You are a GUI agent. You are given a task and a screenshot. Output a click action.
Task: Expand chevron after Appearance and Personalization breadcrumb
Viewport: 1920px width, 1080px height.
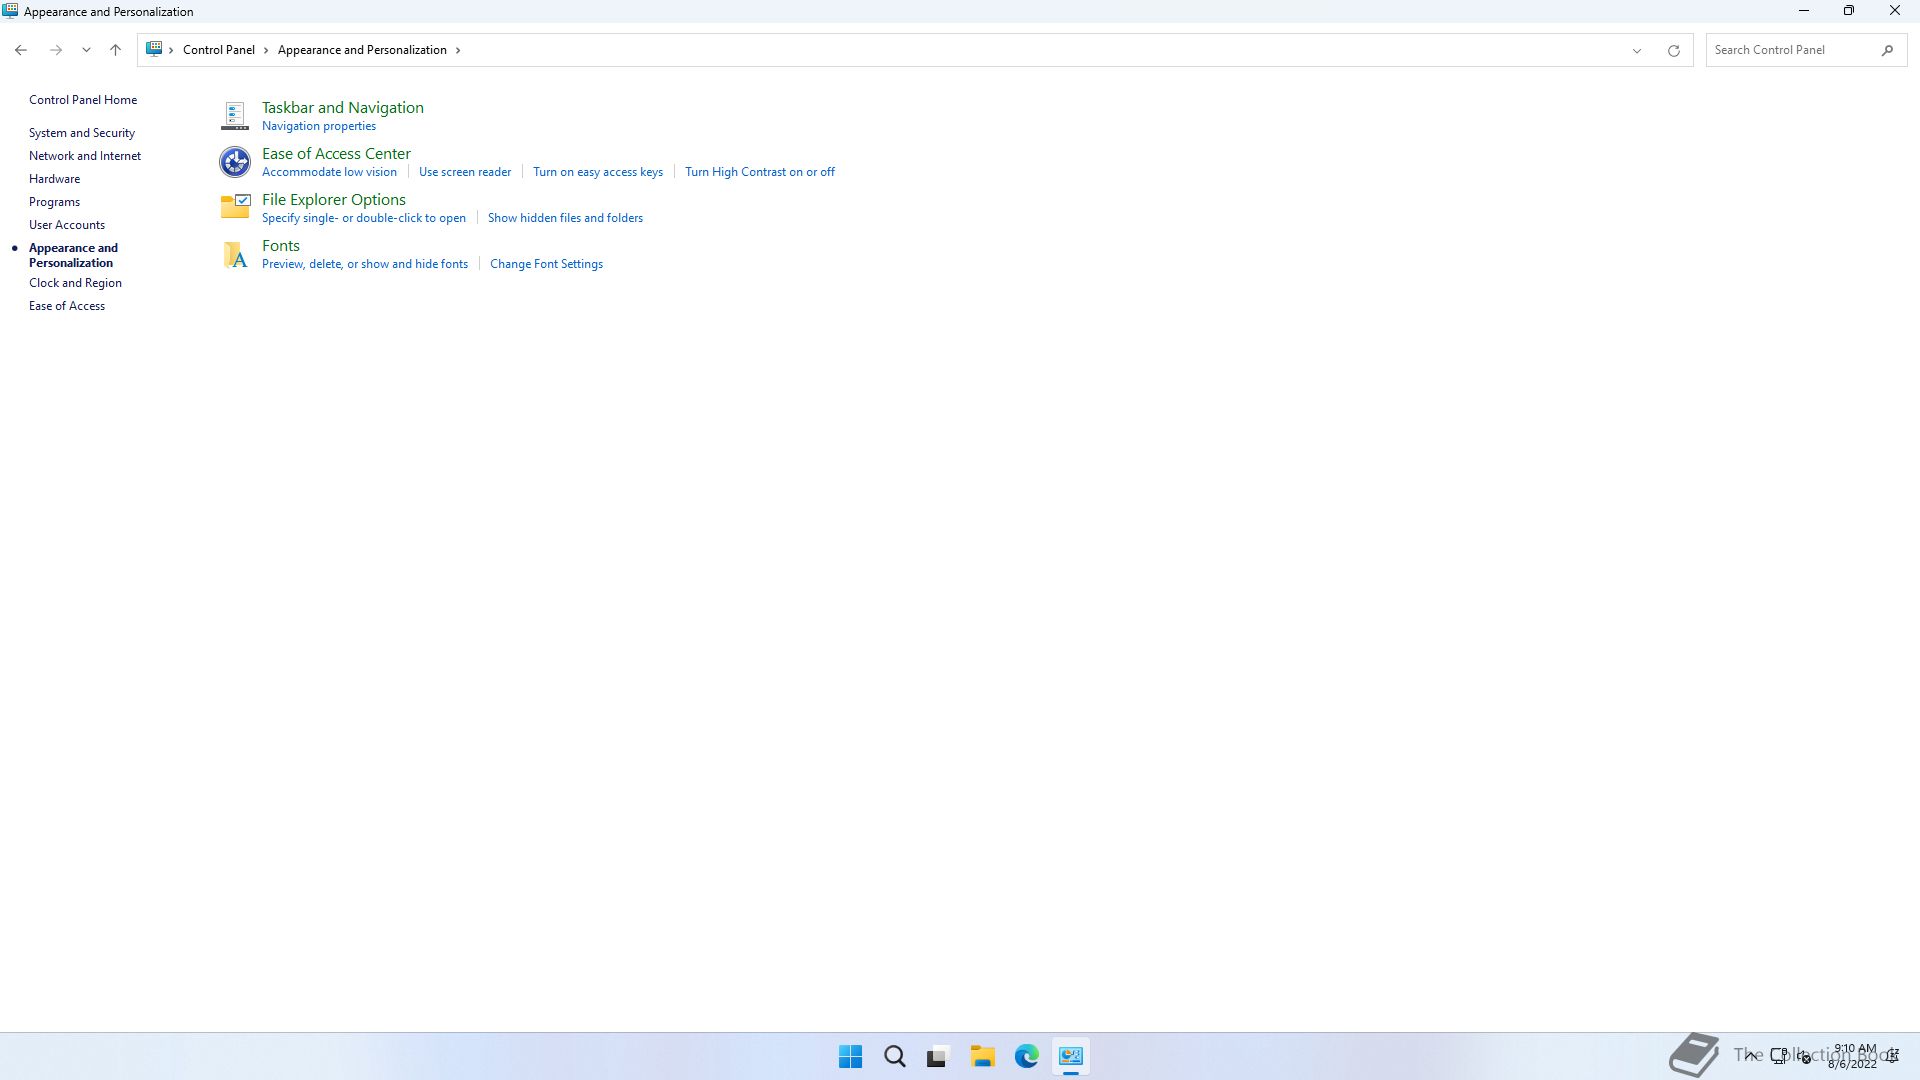click(x=458, y=50)
